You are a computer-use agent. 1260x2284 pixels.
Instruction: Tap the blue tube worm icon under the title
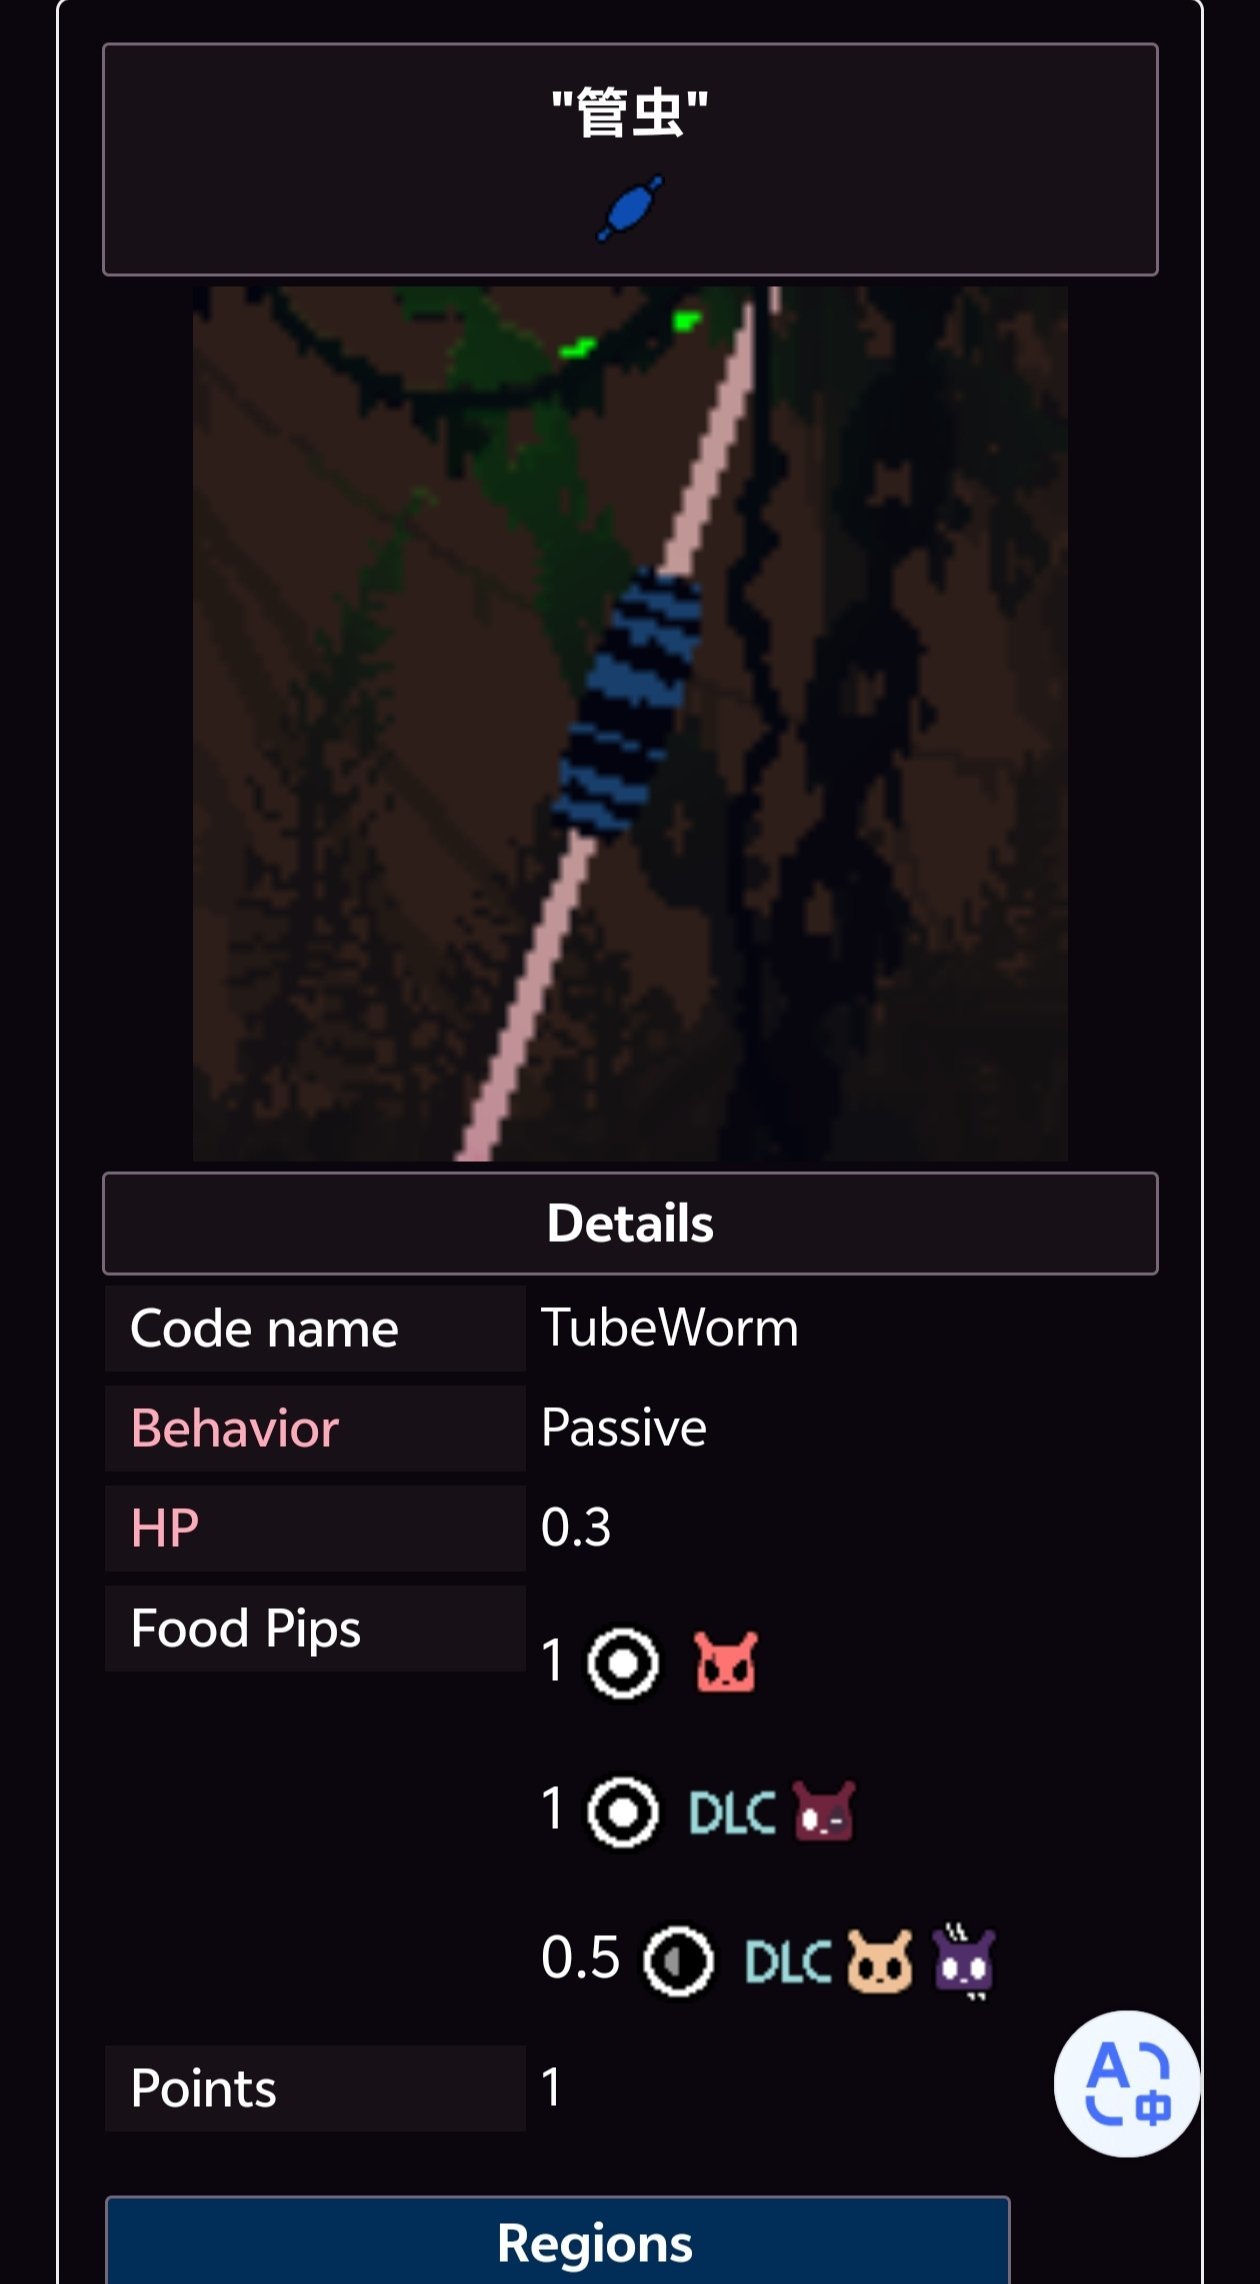pos(630,208)
